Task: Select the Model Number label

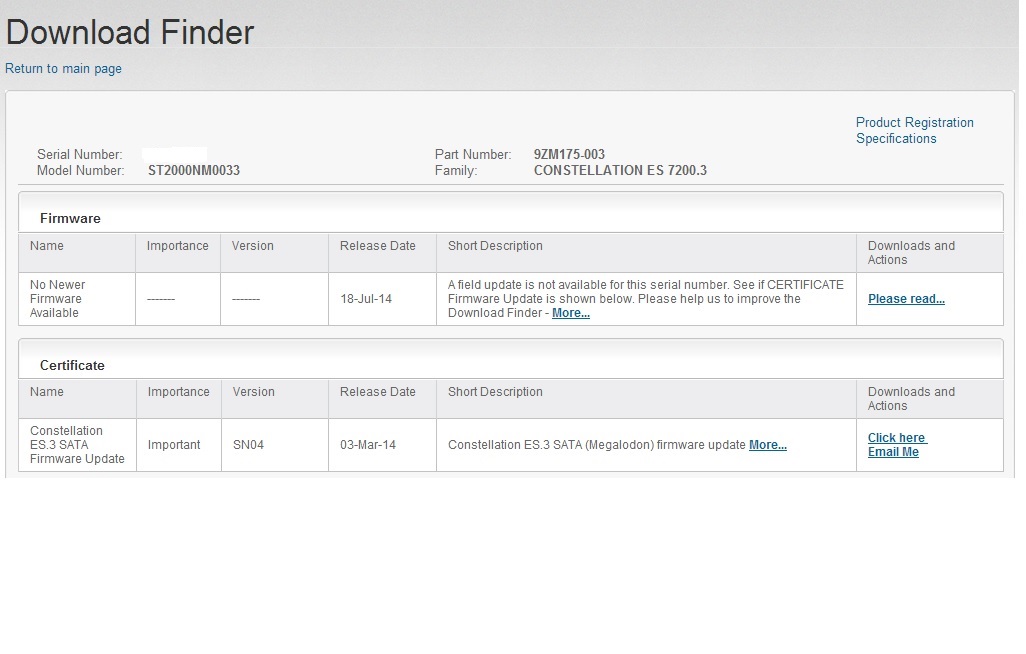Action: point(80,171)
